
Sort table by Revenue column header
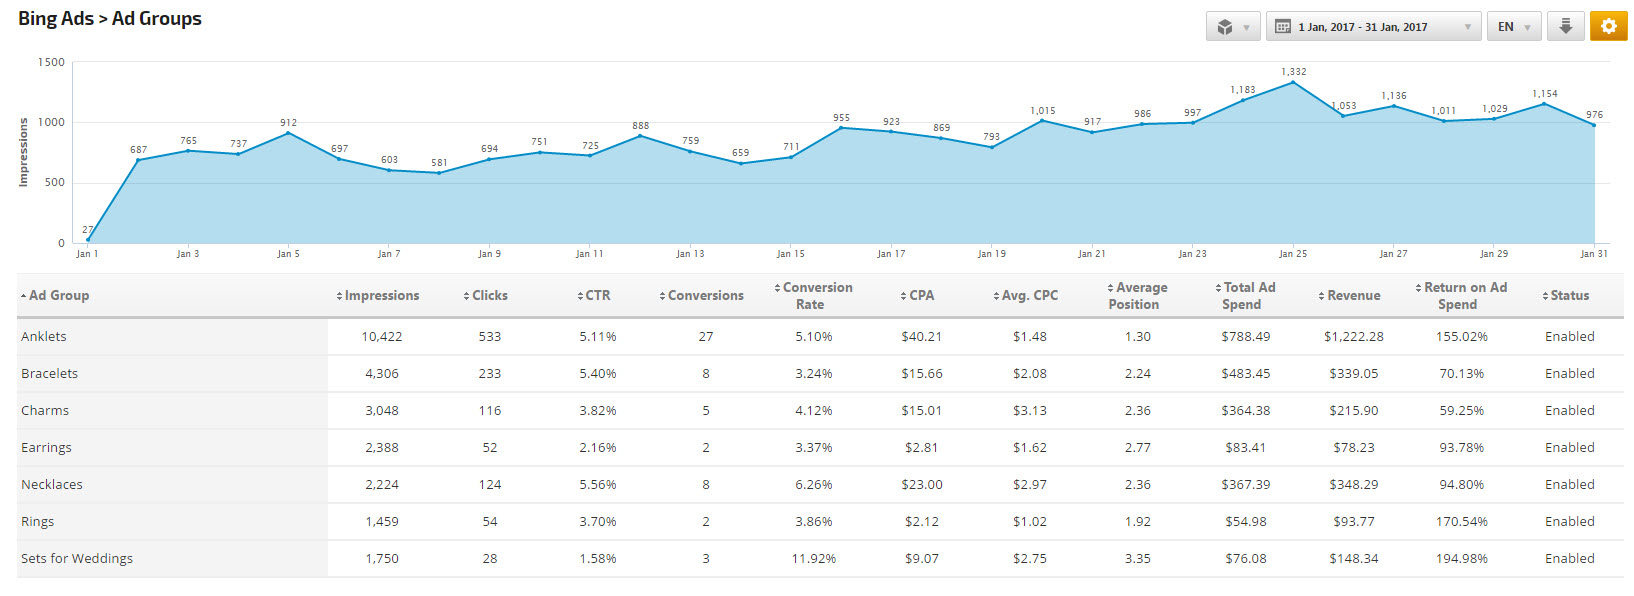click(x=1349, y=296)
